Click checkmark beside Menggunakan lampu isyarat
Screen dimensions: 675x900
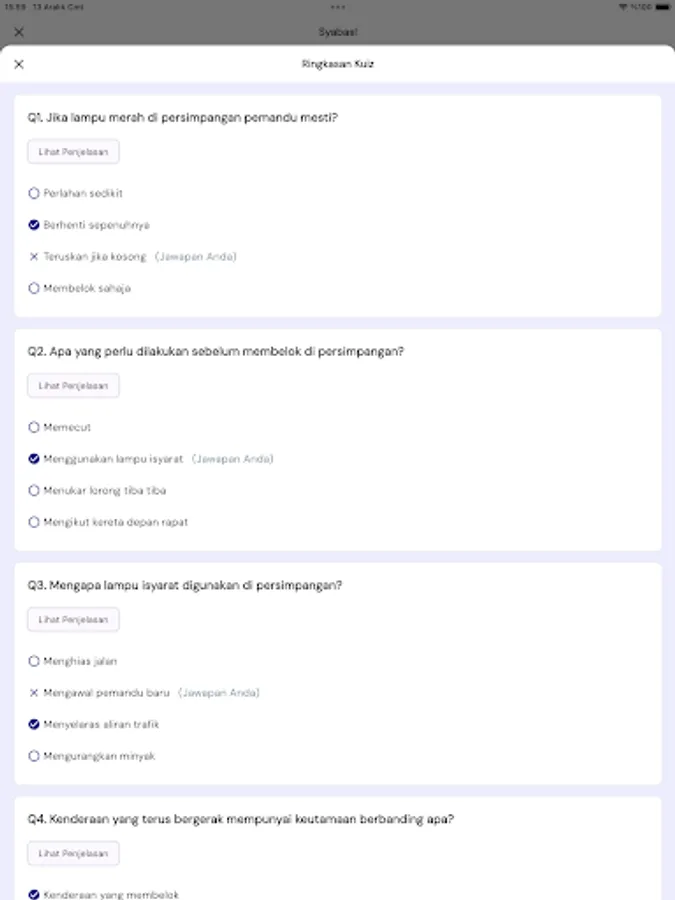coord(32,458)
